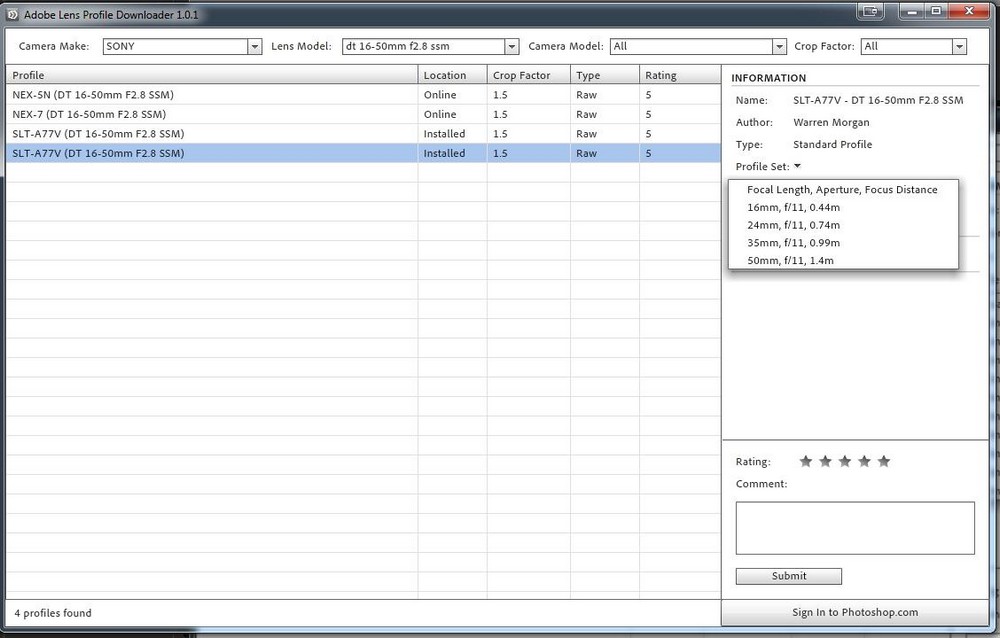Sort by Profile column header
Image resolution: width=1000 pixels, height=638 pixels.
coord(212,75)
